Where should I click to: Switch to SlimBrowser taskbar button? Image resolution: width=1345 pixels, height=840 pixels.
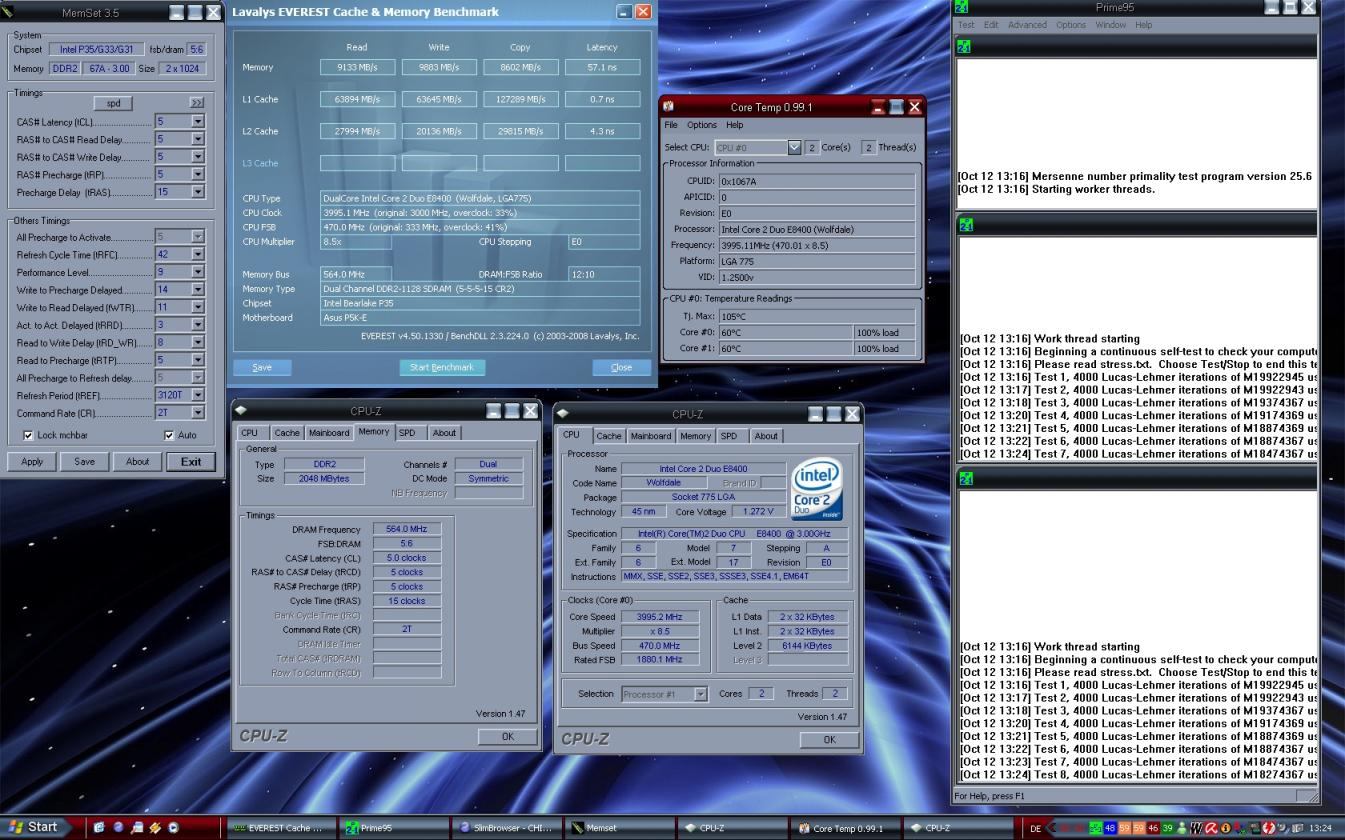(507, 828)
